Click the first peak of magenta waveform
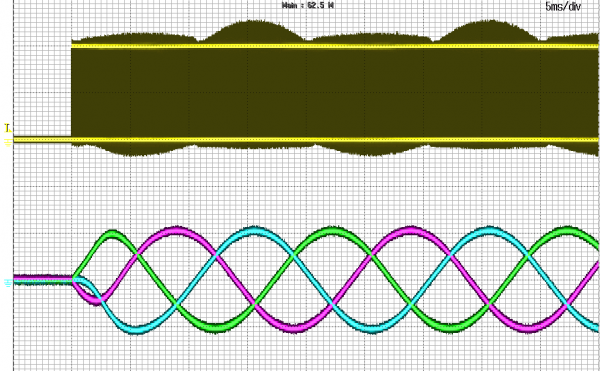Screen dimensions: 600x371 click(x=176, y=230)
